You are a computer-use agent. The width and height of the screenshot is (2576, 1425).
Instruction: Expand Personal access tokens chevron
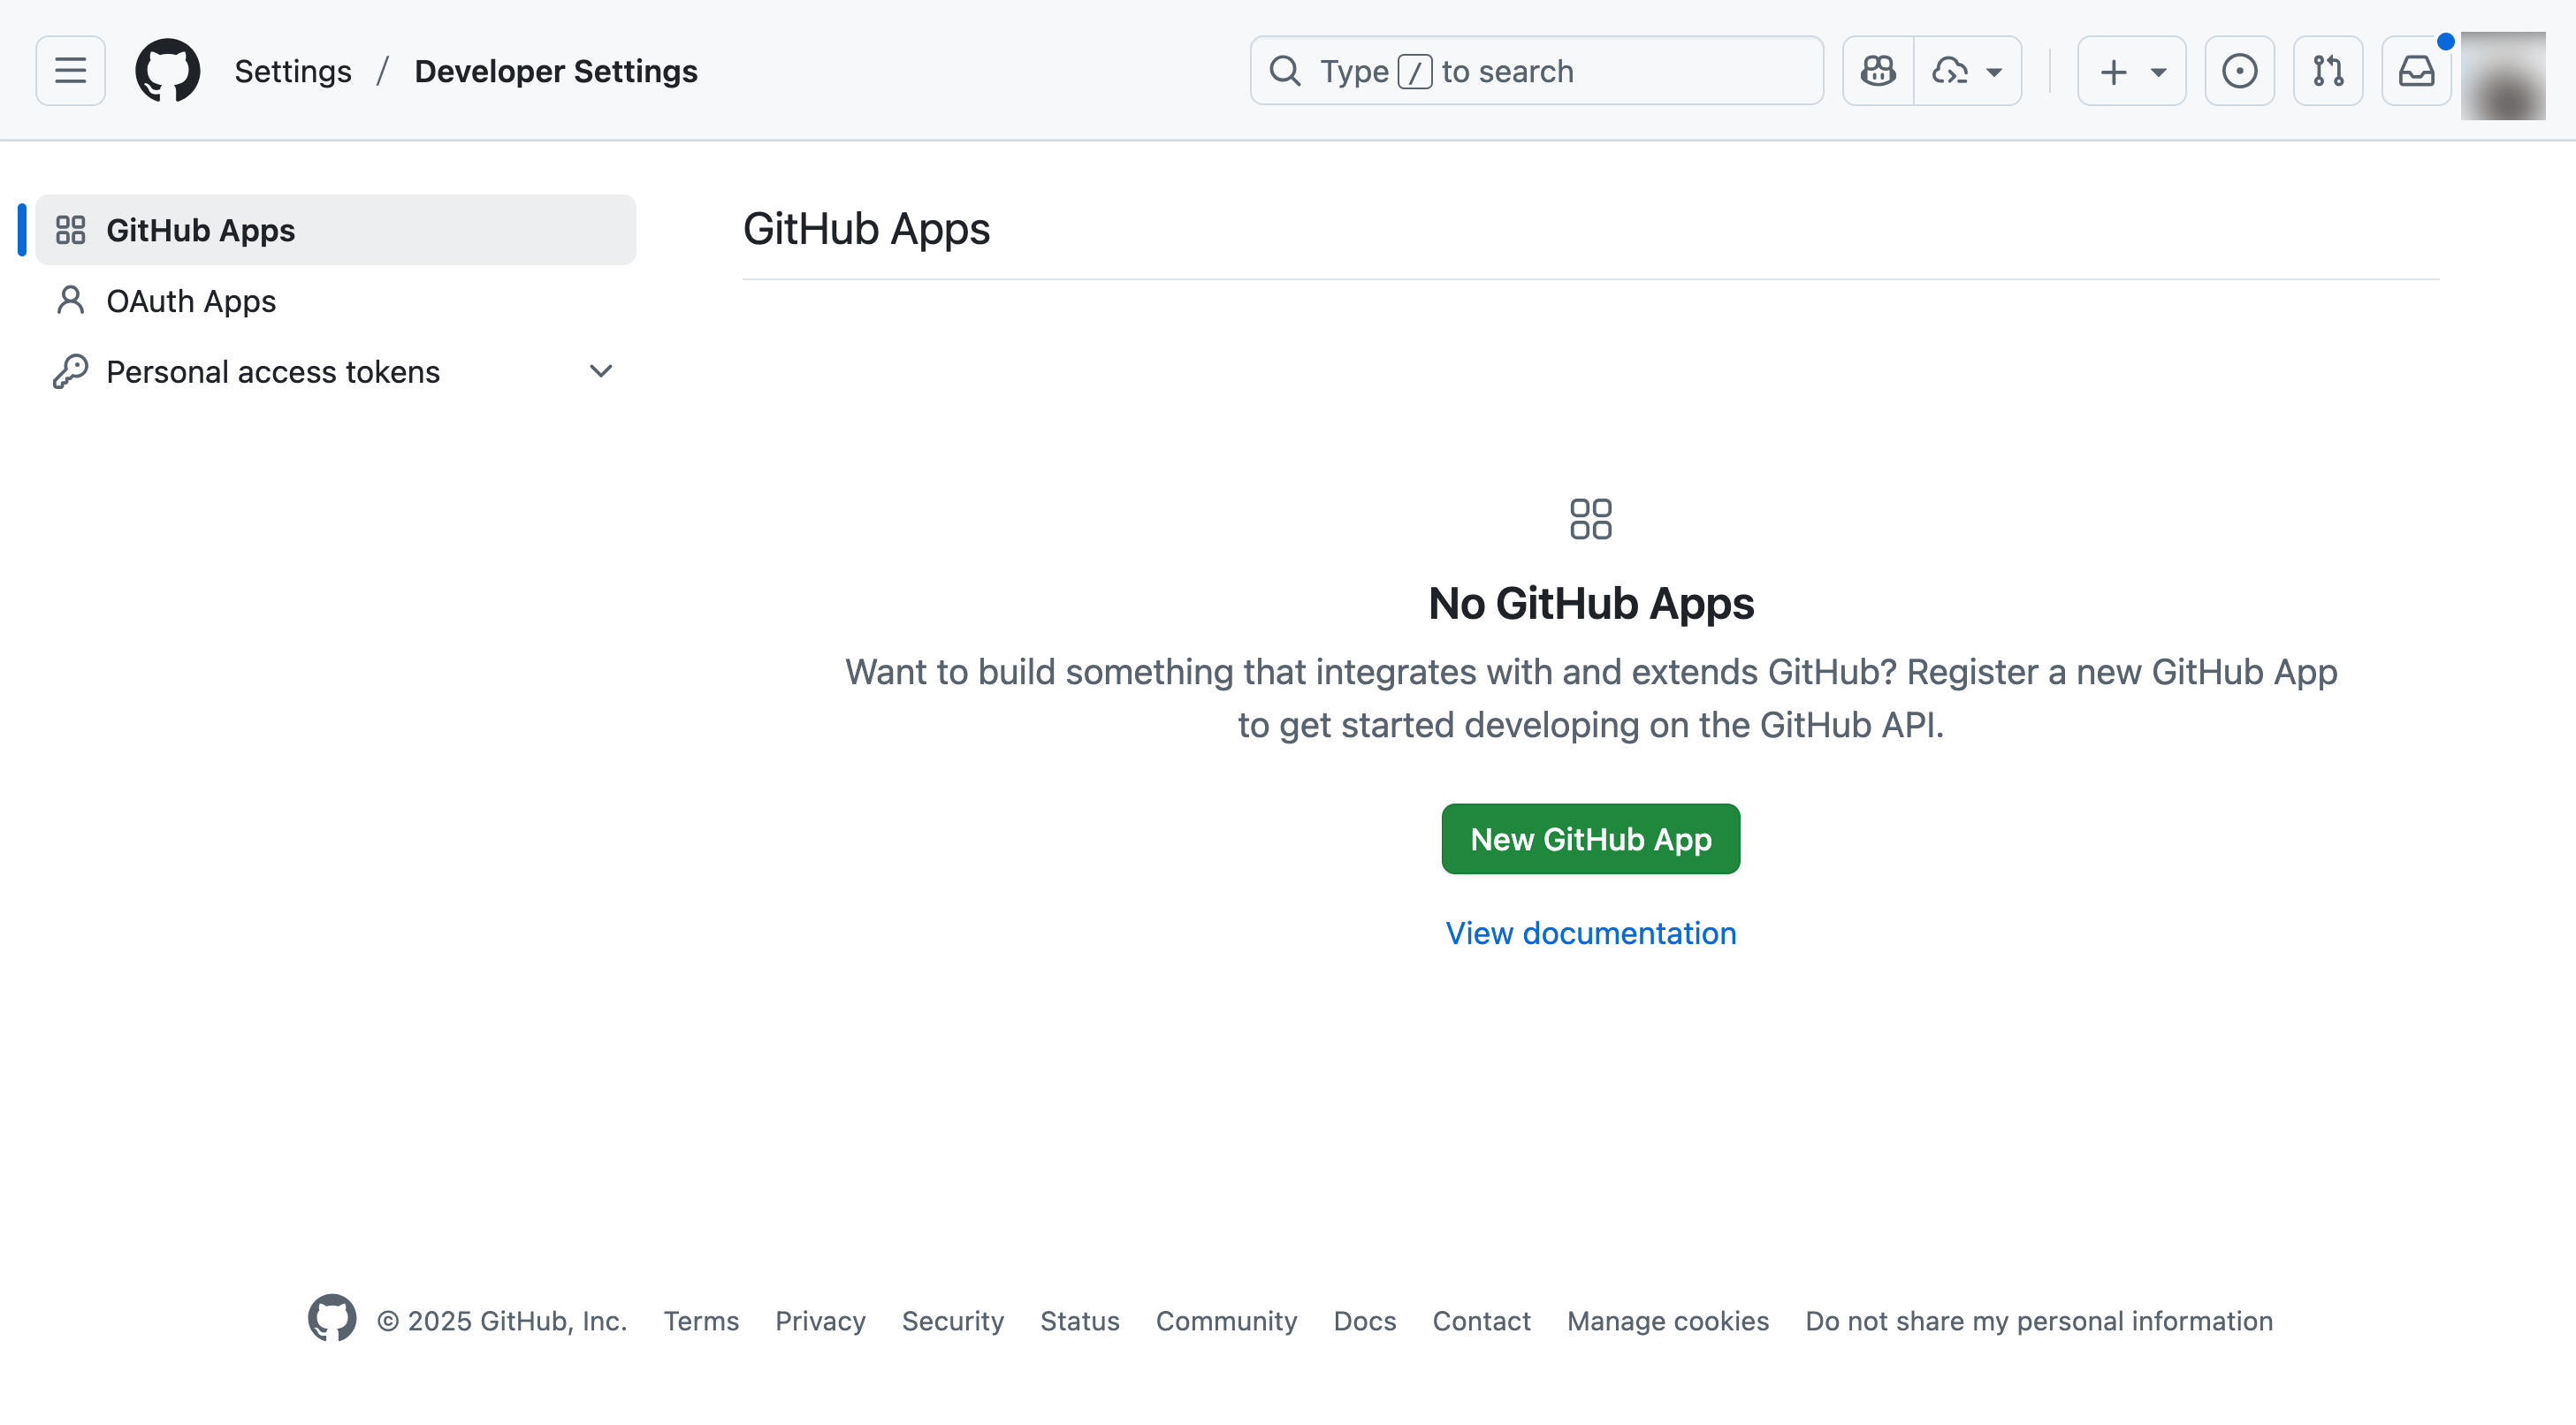click(x=600, y=372)
